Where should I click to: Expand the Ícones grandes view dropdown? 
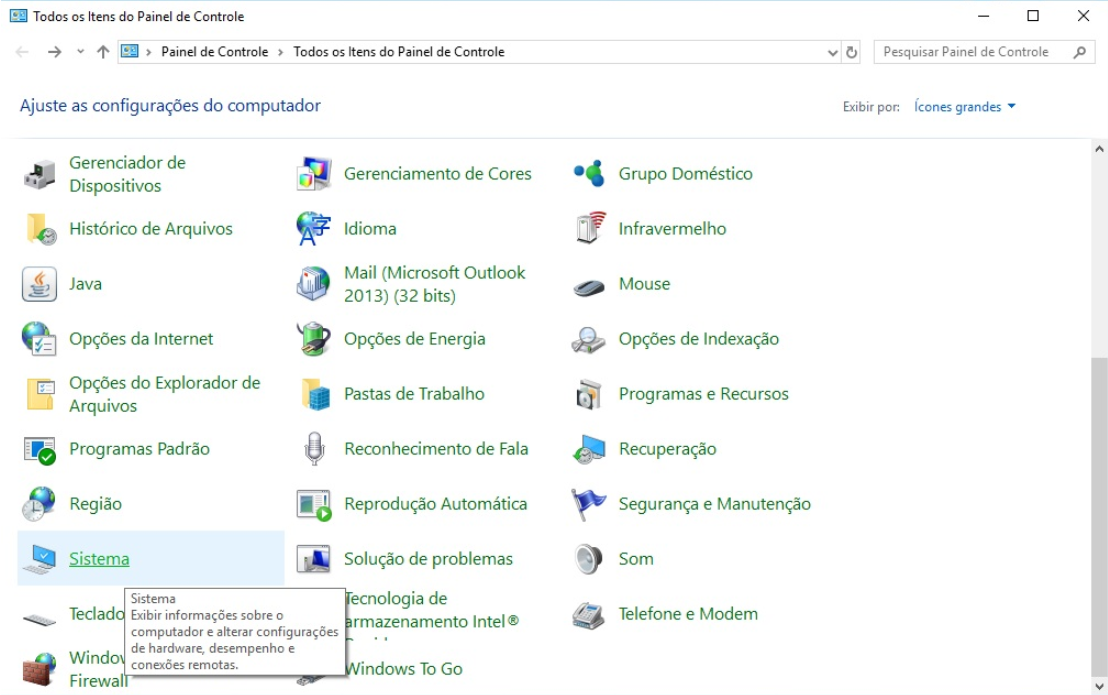coord(964,107)
